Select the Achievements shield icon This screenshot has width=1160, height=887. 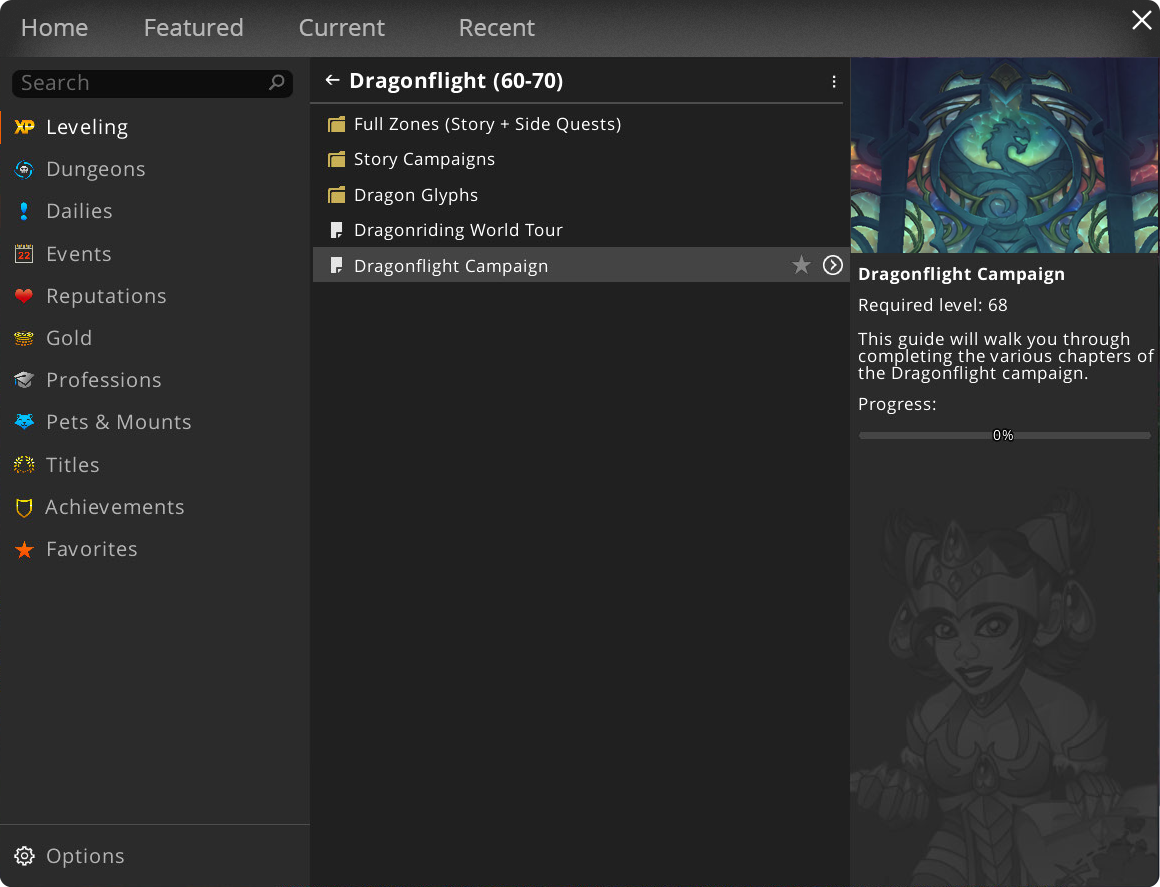point(24,507)
